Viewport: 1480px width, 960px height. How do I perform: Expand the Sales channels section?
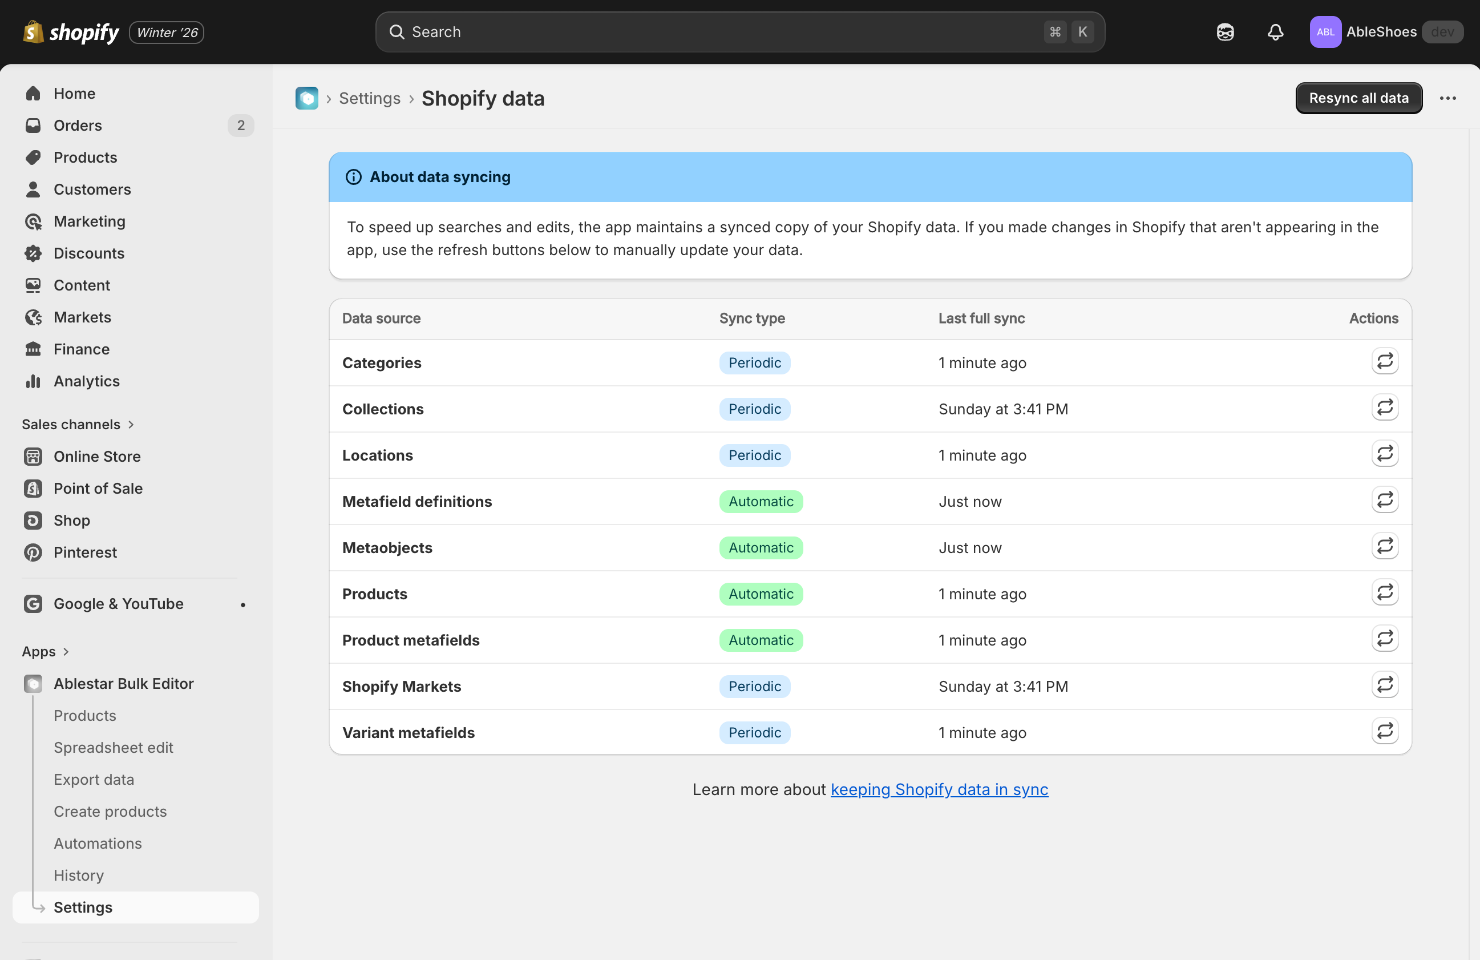130,424
